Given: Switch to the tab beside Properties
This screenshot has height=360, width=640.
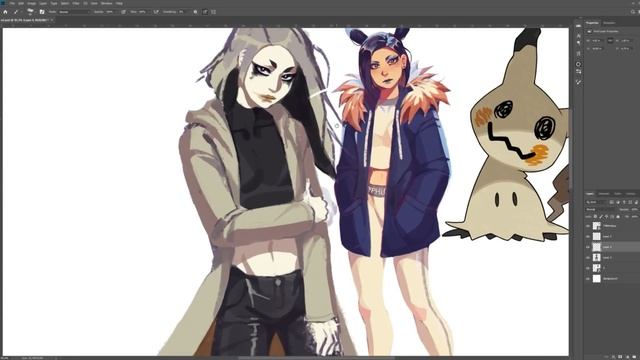Looking at the screenshot, I should (x=609, y=23).
